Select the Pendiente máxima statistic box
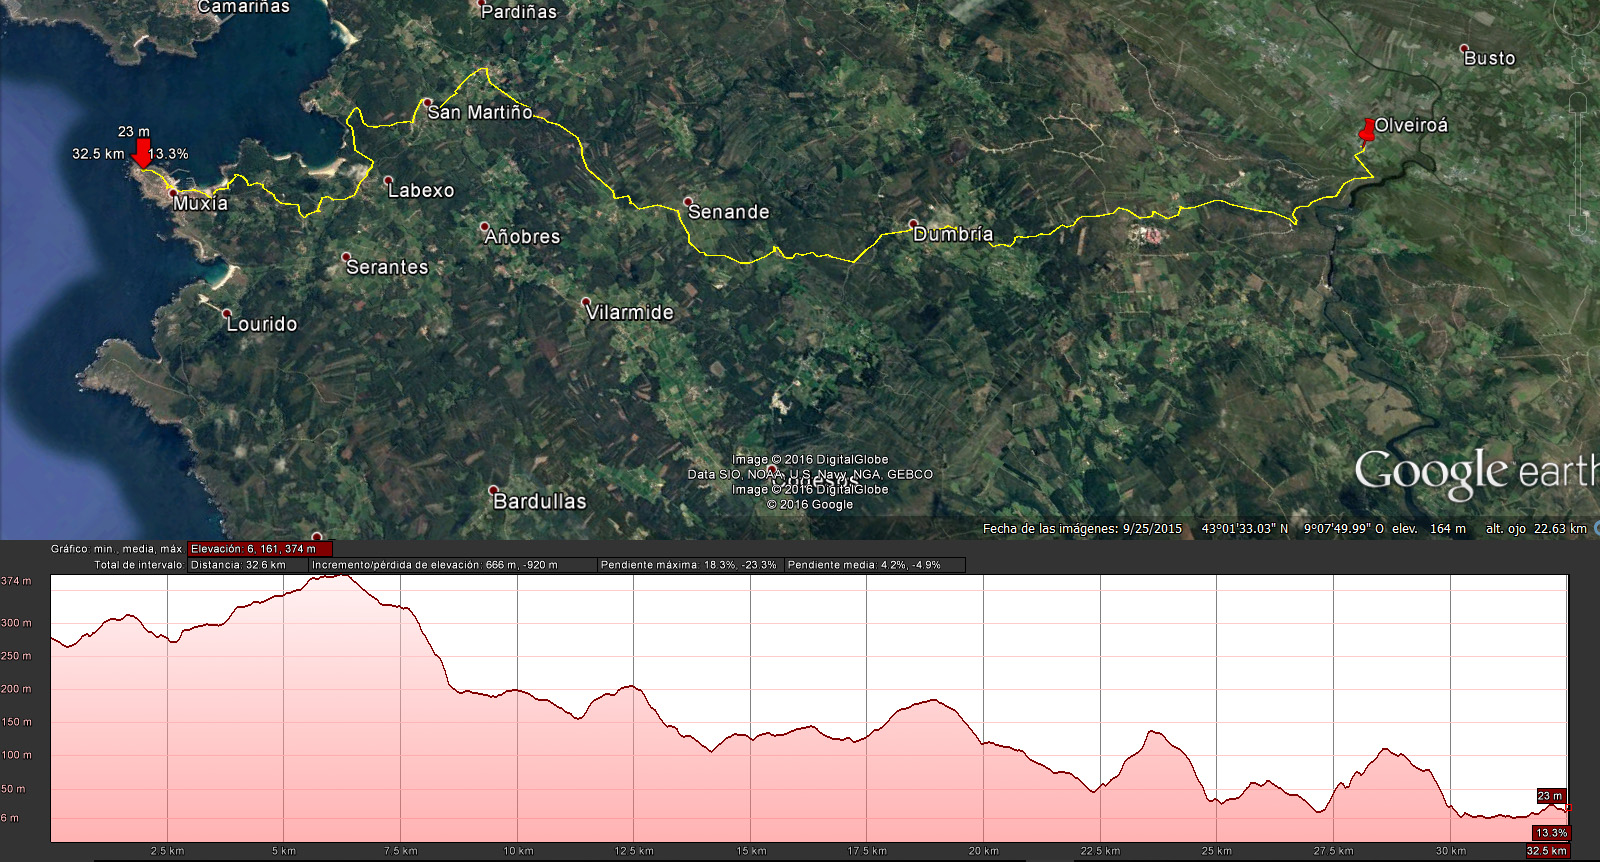 click(689, 565)
